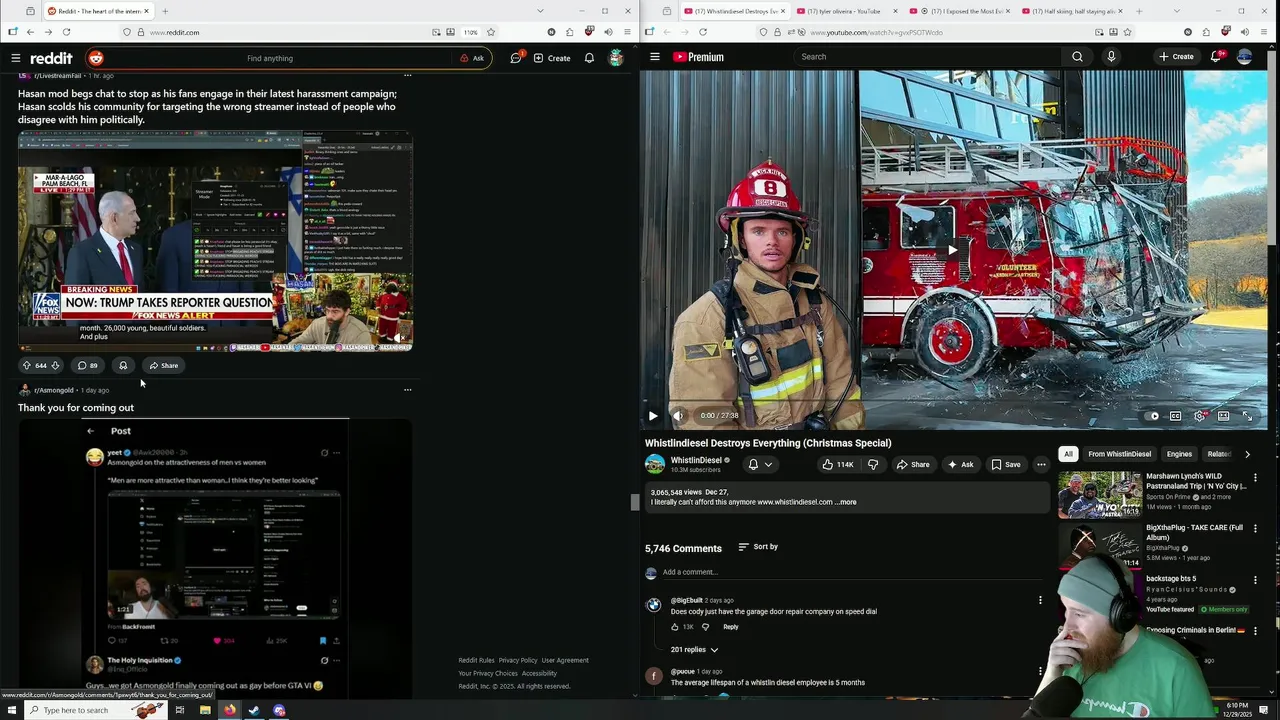Like BigEbuilt's comment
The width and height of the screenshot is (1280, 720).
675,627
